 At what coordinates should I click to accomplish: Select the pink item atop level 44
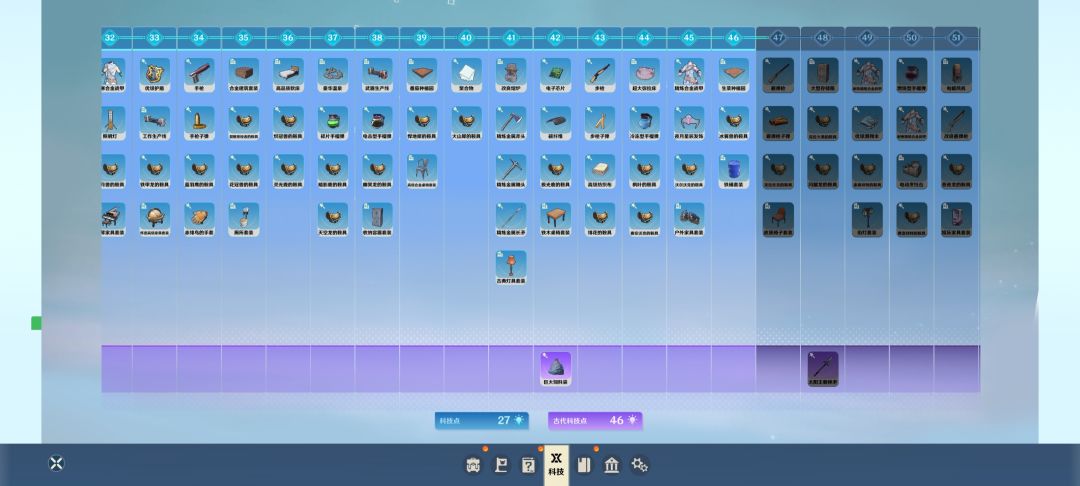point(645,75)
